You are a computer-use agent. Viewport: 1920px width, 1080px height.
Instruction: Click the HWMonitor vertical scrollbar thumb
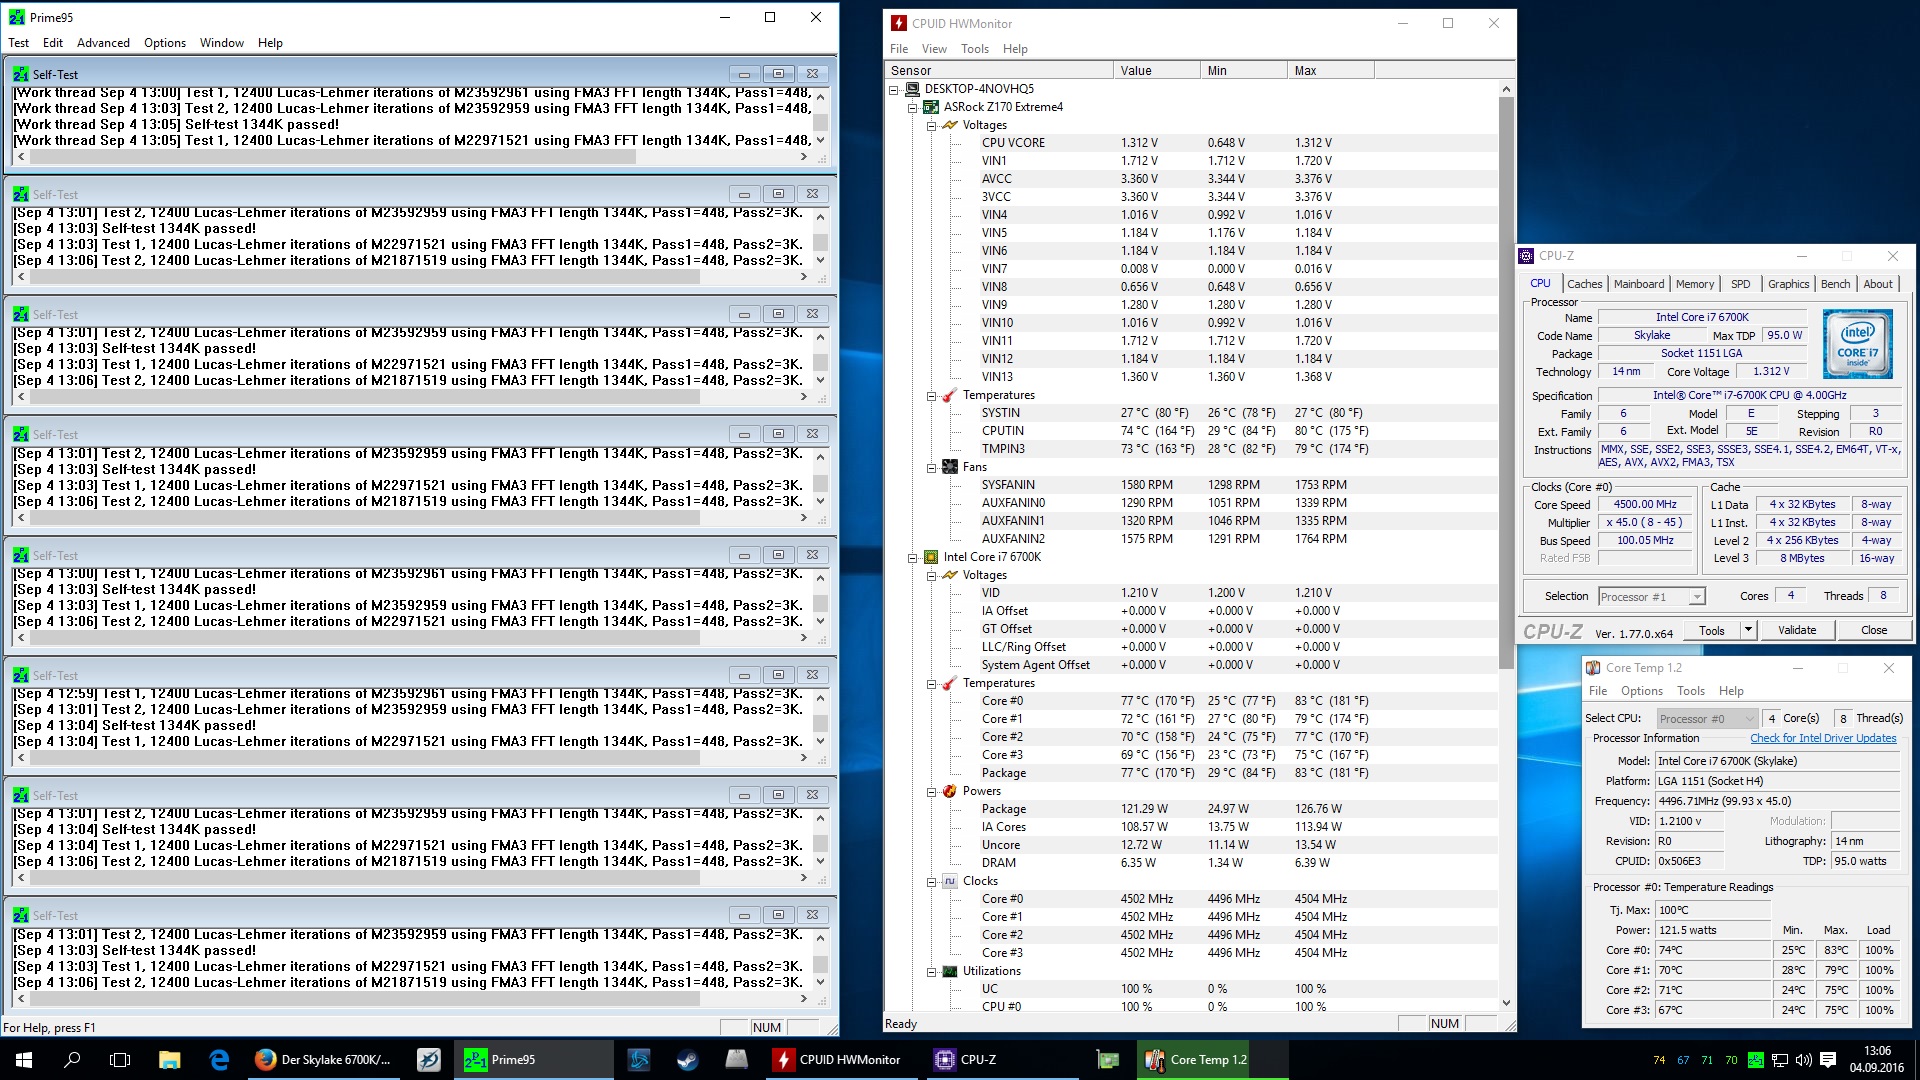point(1506,380)
